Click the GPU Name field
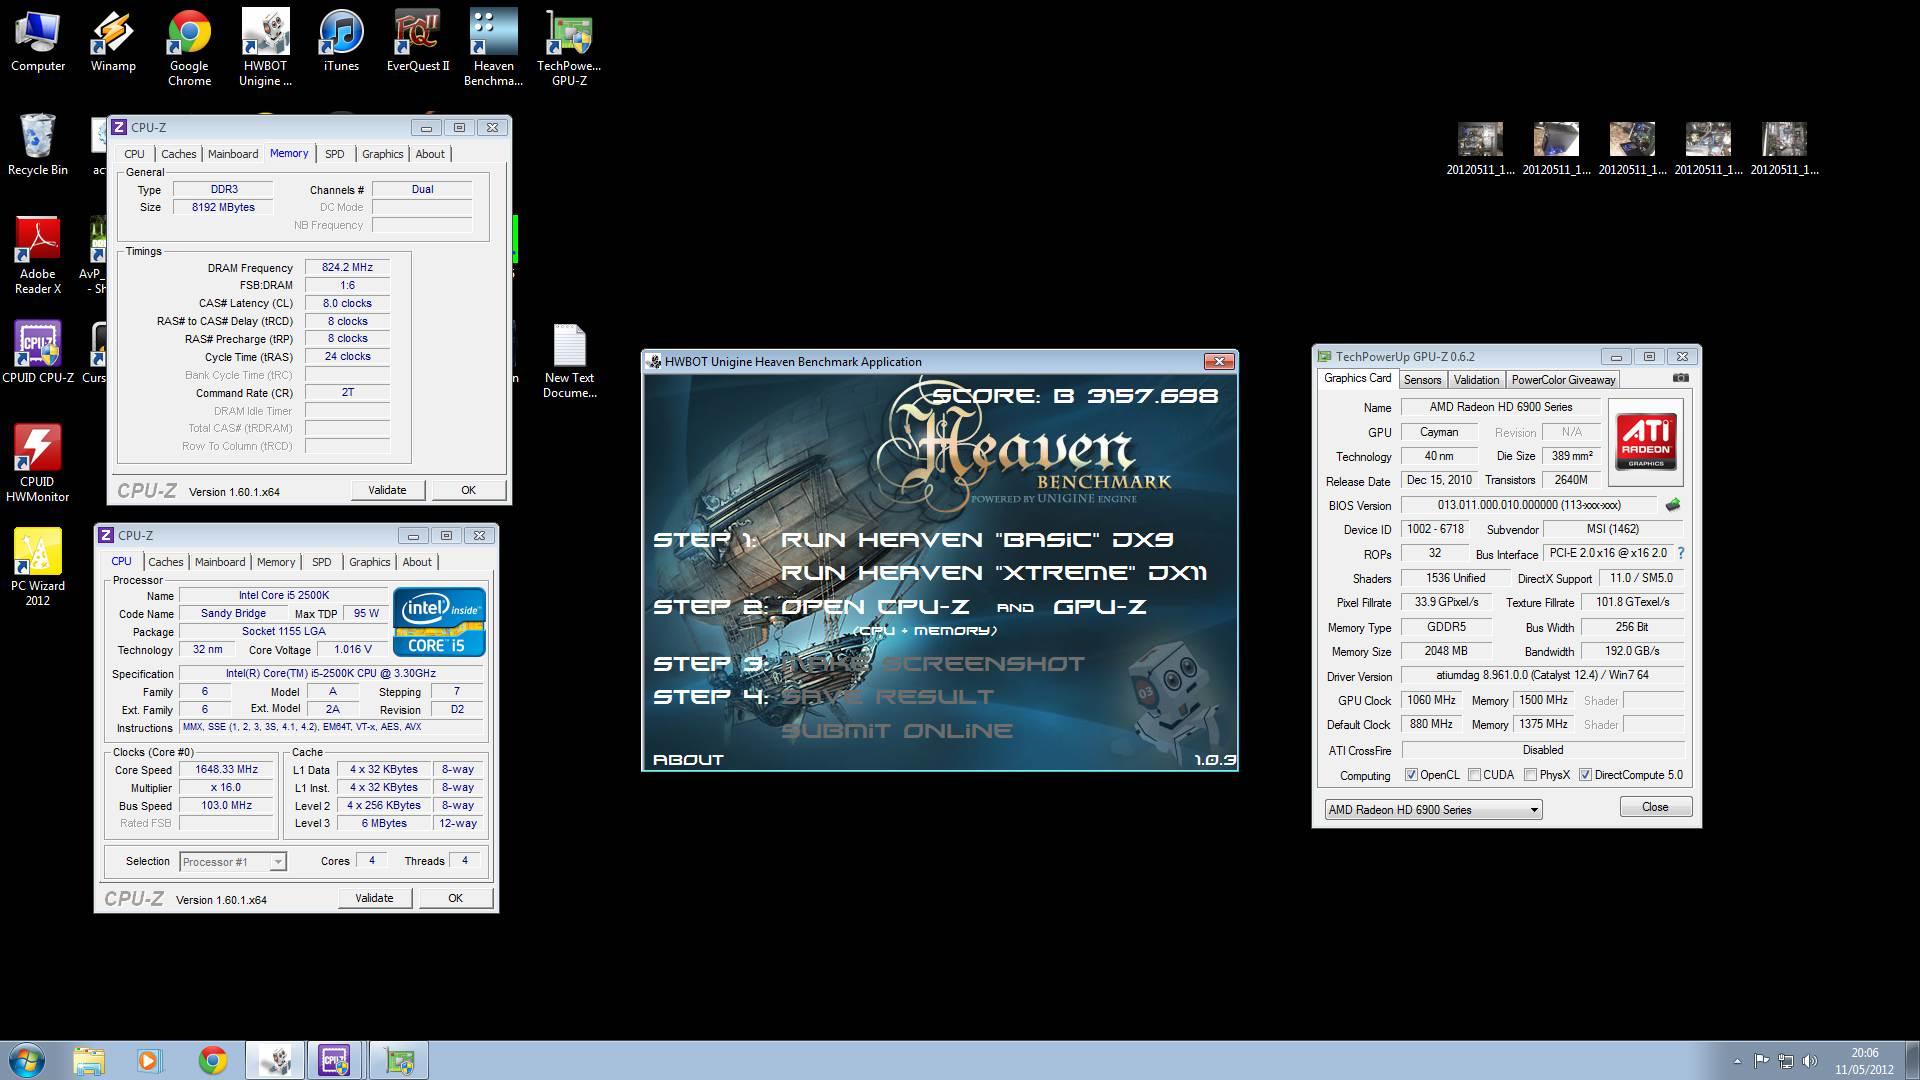 click(x=1500, y=407)
